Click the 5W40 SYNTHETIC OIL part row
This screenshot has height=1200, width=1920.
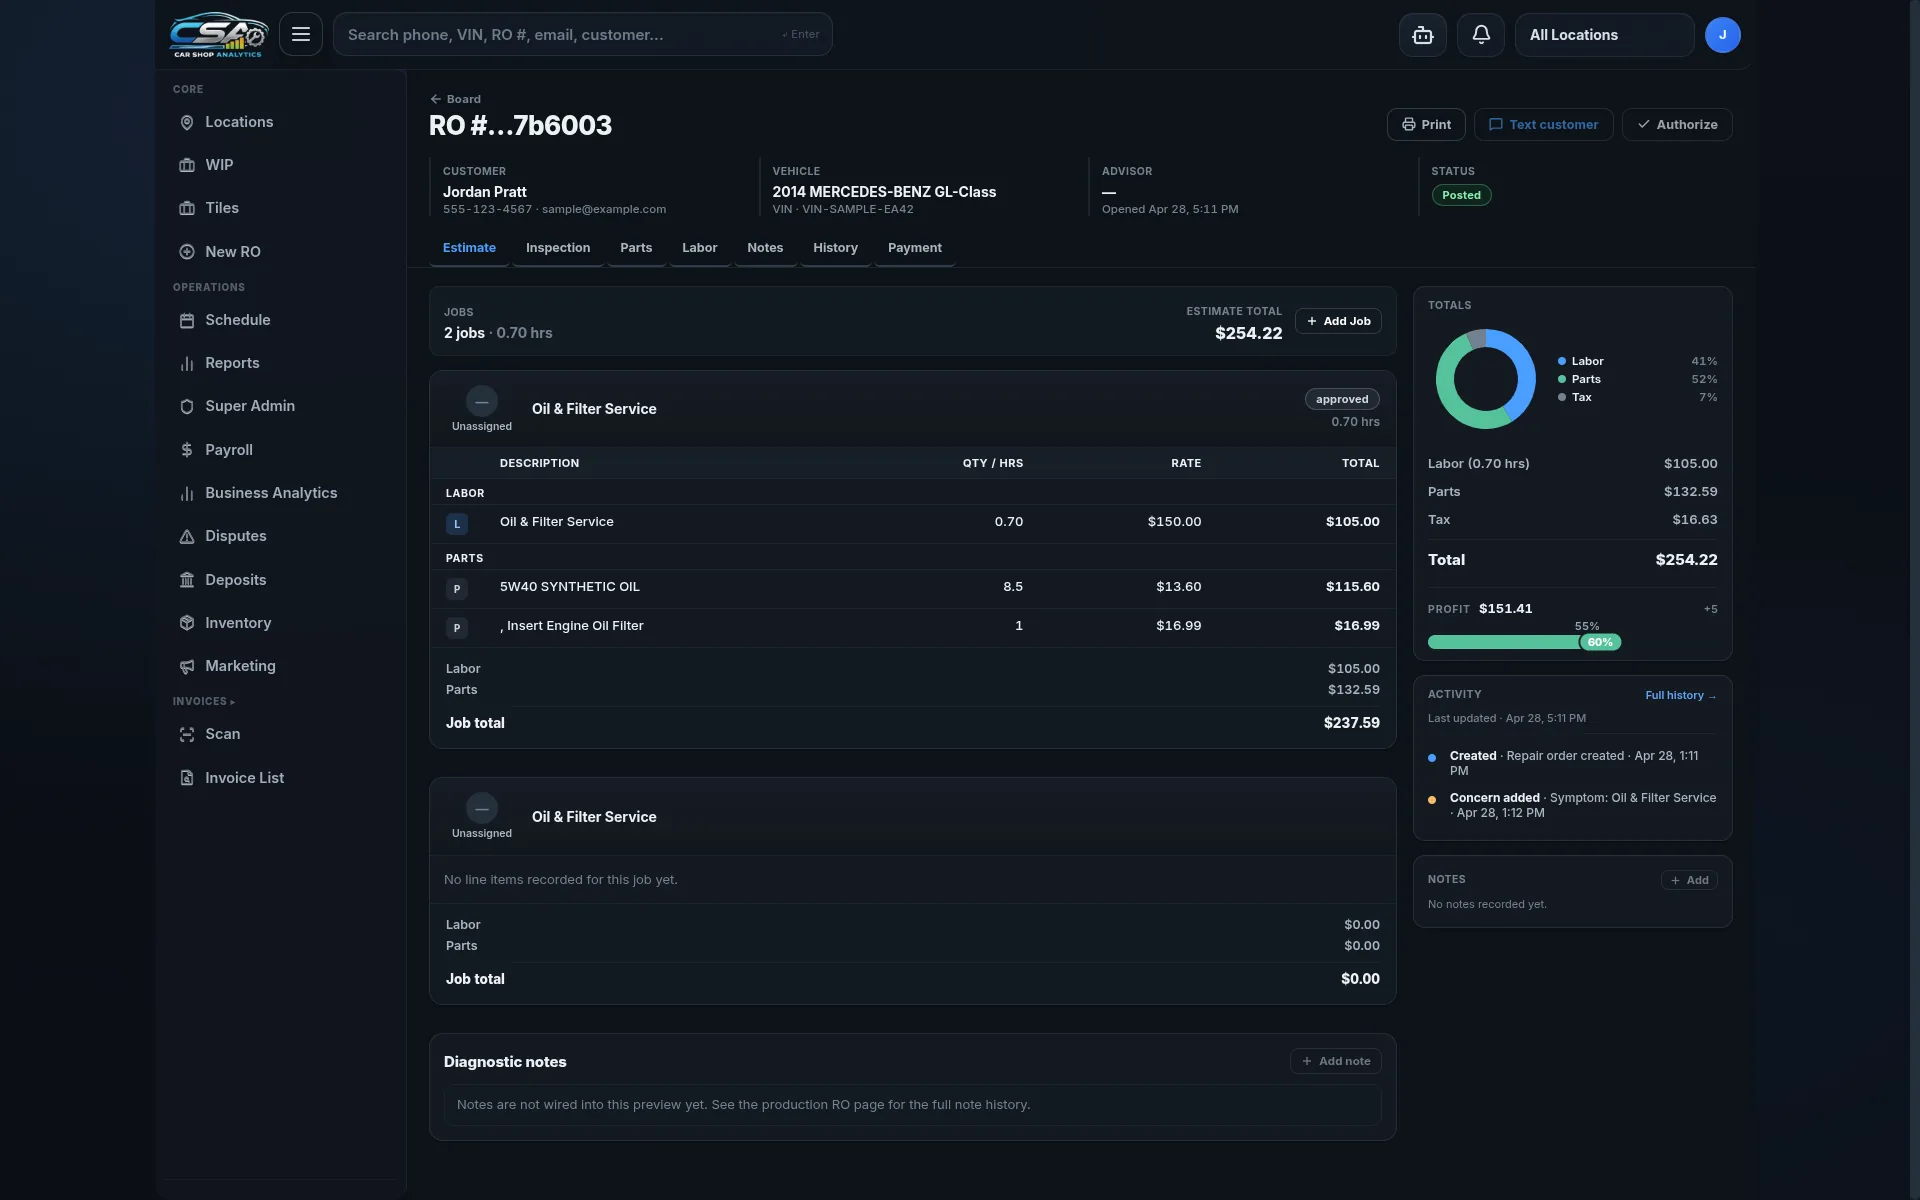coord(912,587)
